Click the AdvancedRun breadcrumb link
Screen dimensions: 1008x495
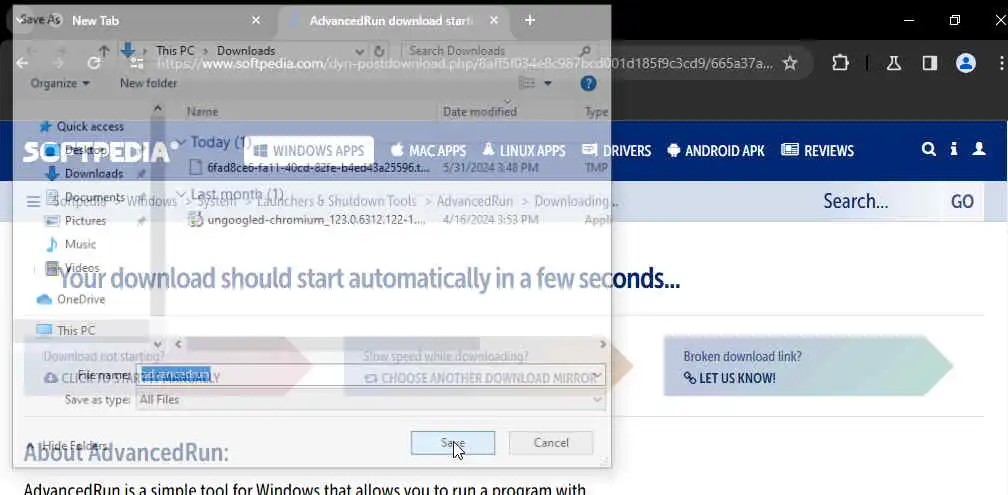(474, 201)
